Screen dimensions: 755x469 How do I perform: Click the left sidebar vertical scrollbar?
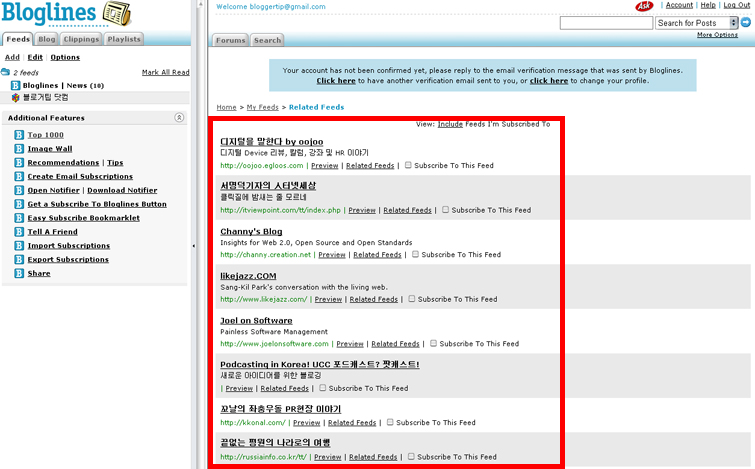201,234
